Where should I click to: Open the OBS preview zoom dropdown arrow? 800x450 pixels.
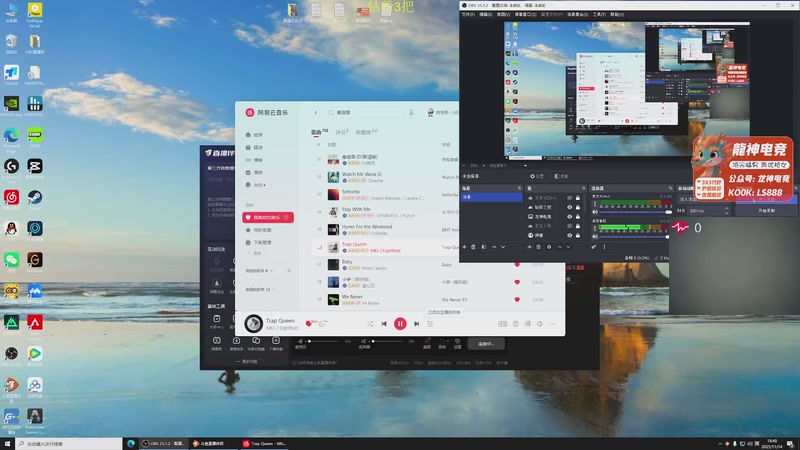click(x=525, y=165)
